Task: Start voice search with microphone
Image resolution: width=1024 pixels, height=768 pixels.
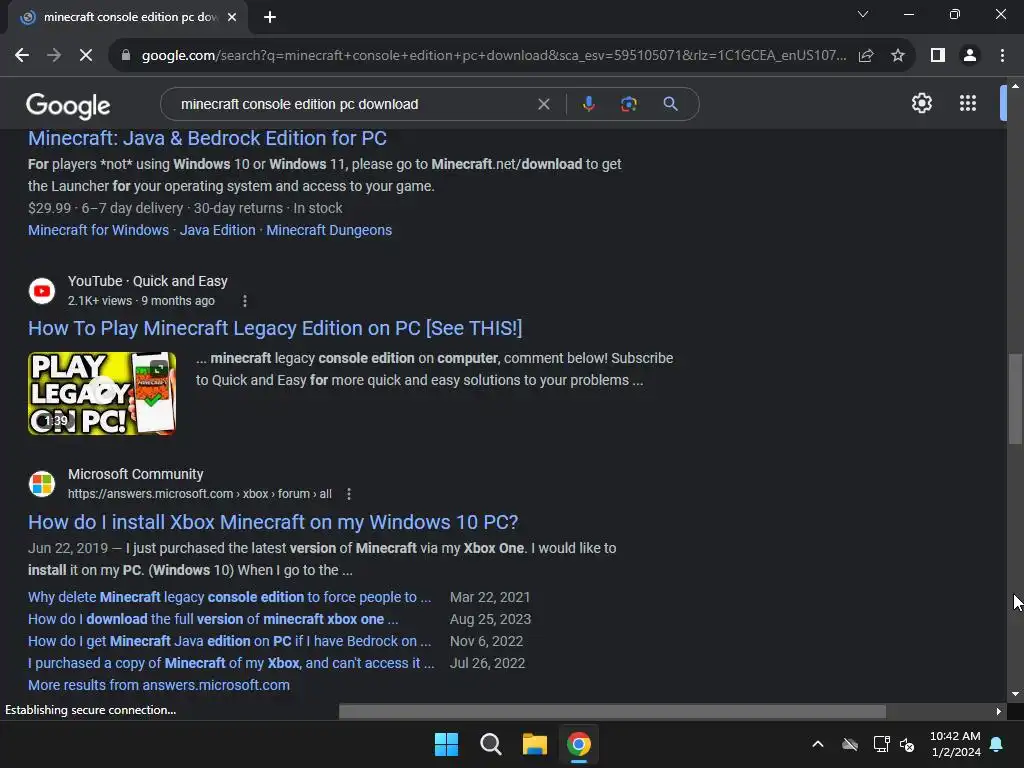Action: pos(588,104)
